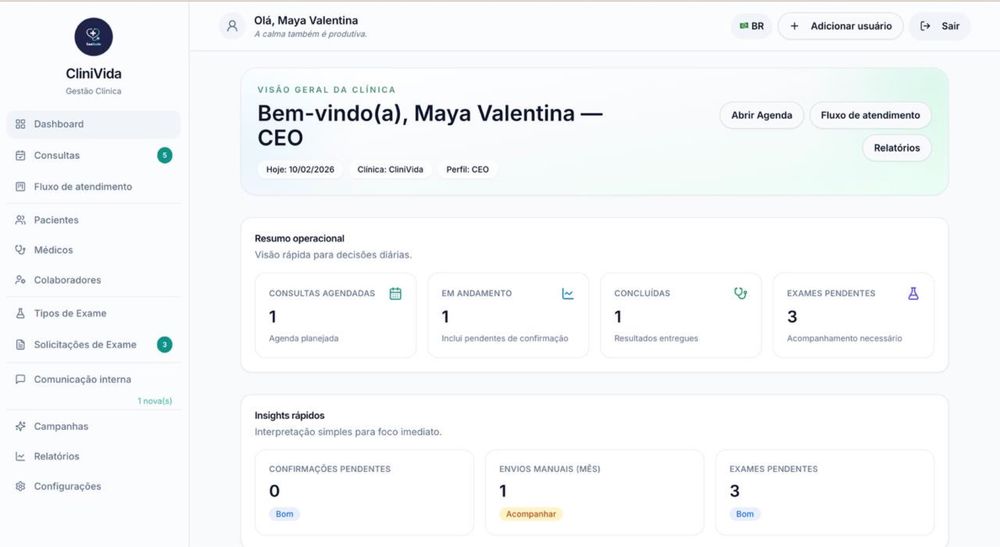Click the 'Gestão Clínica' subtitle
The height and width of the screenshot is (547, 1000).
point(94,91)
